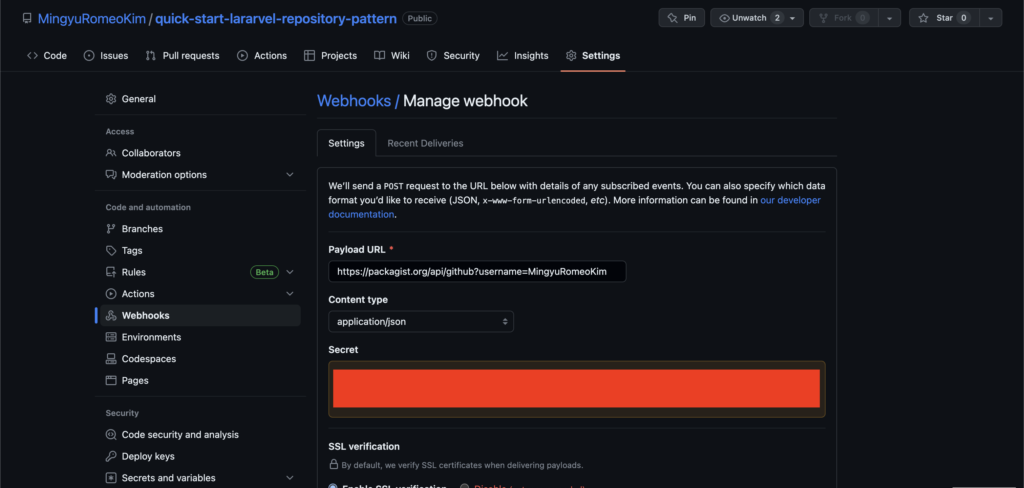The image size is (1024, 488).
Task: Click the Deploy keys key icon
Action: pos(111,456)
